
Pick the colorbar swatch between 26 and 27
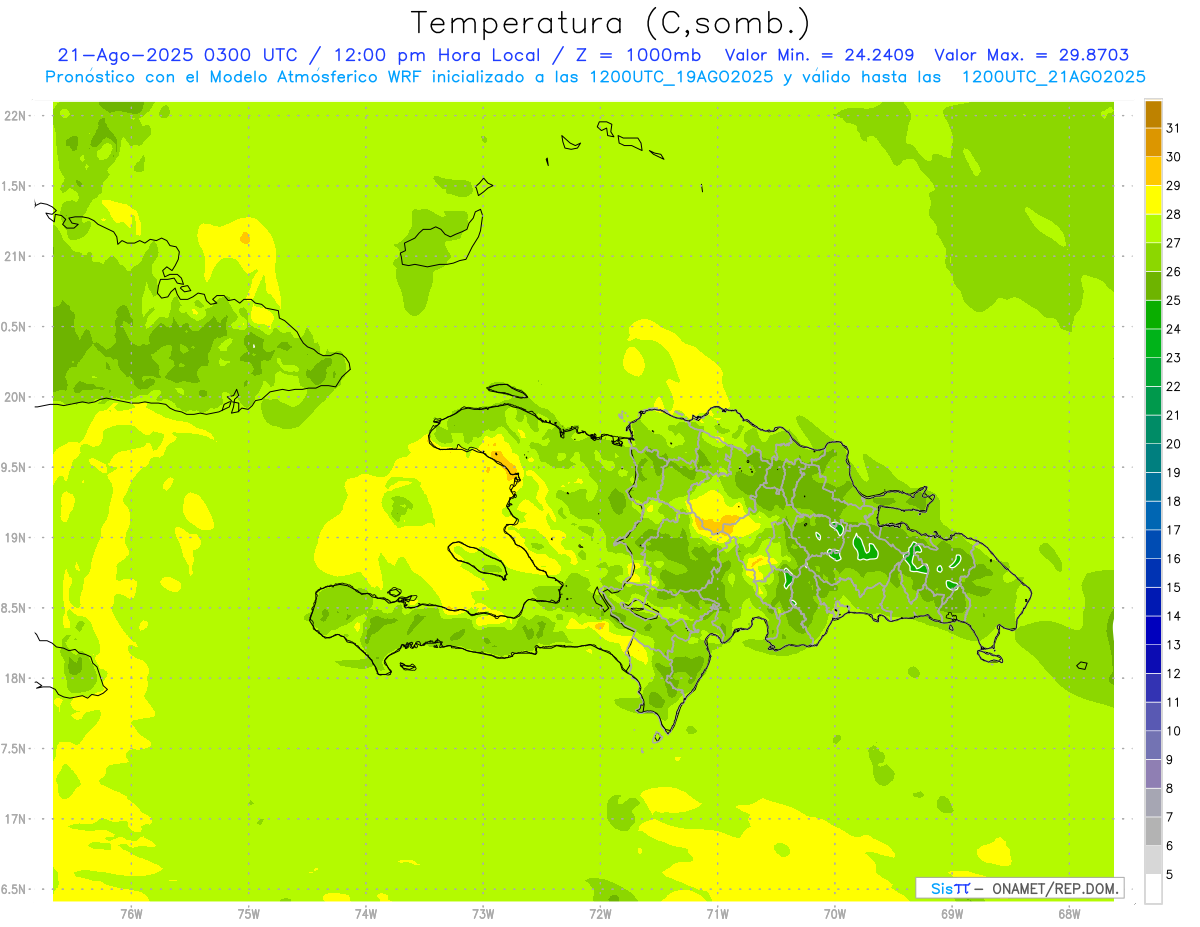click(x=1153, y=258)
